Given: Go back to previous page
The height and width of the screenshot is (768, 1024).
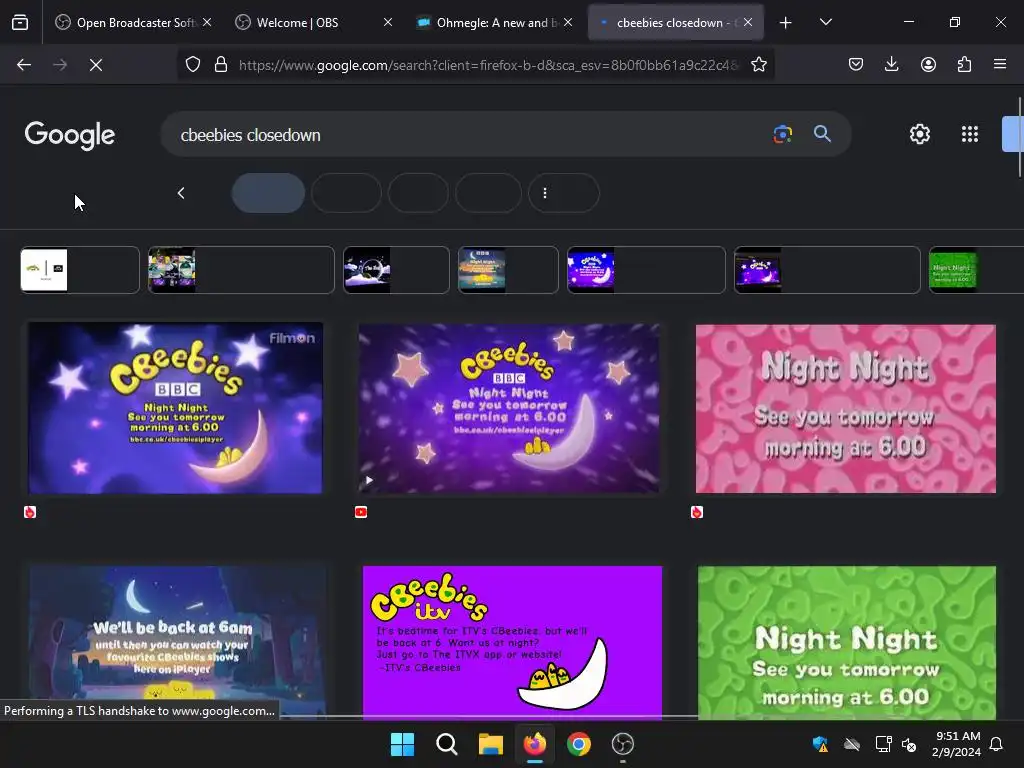Looking at the screenshot, I should click(24, 65).
